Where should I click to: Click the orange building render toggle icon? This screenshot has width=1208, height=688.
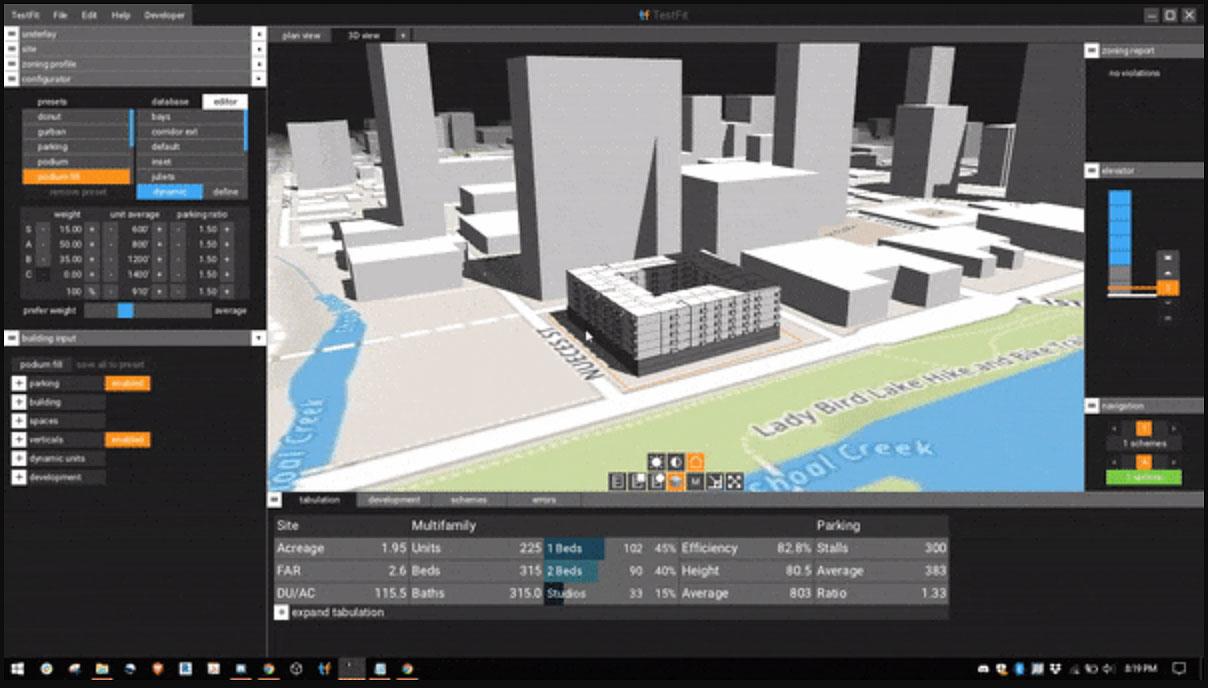pos(676,482)
